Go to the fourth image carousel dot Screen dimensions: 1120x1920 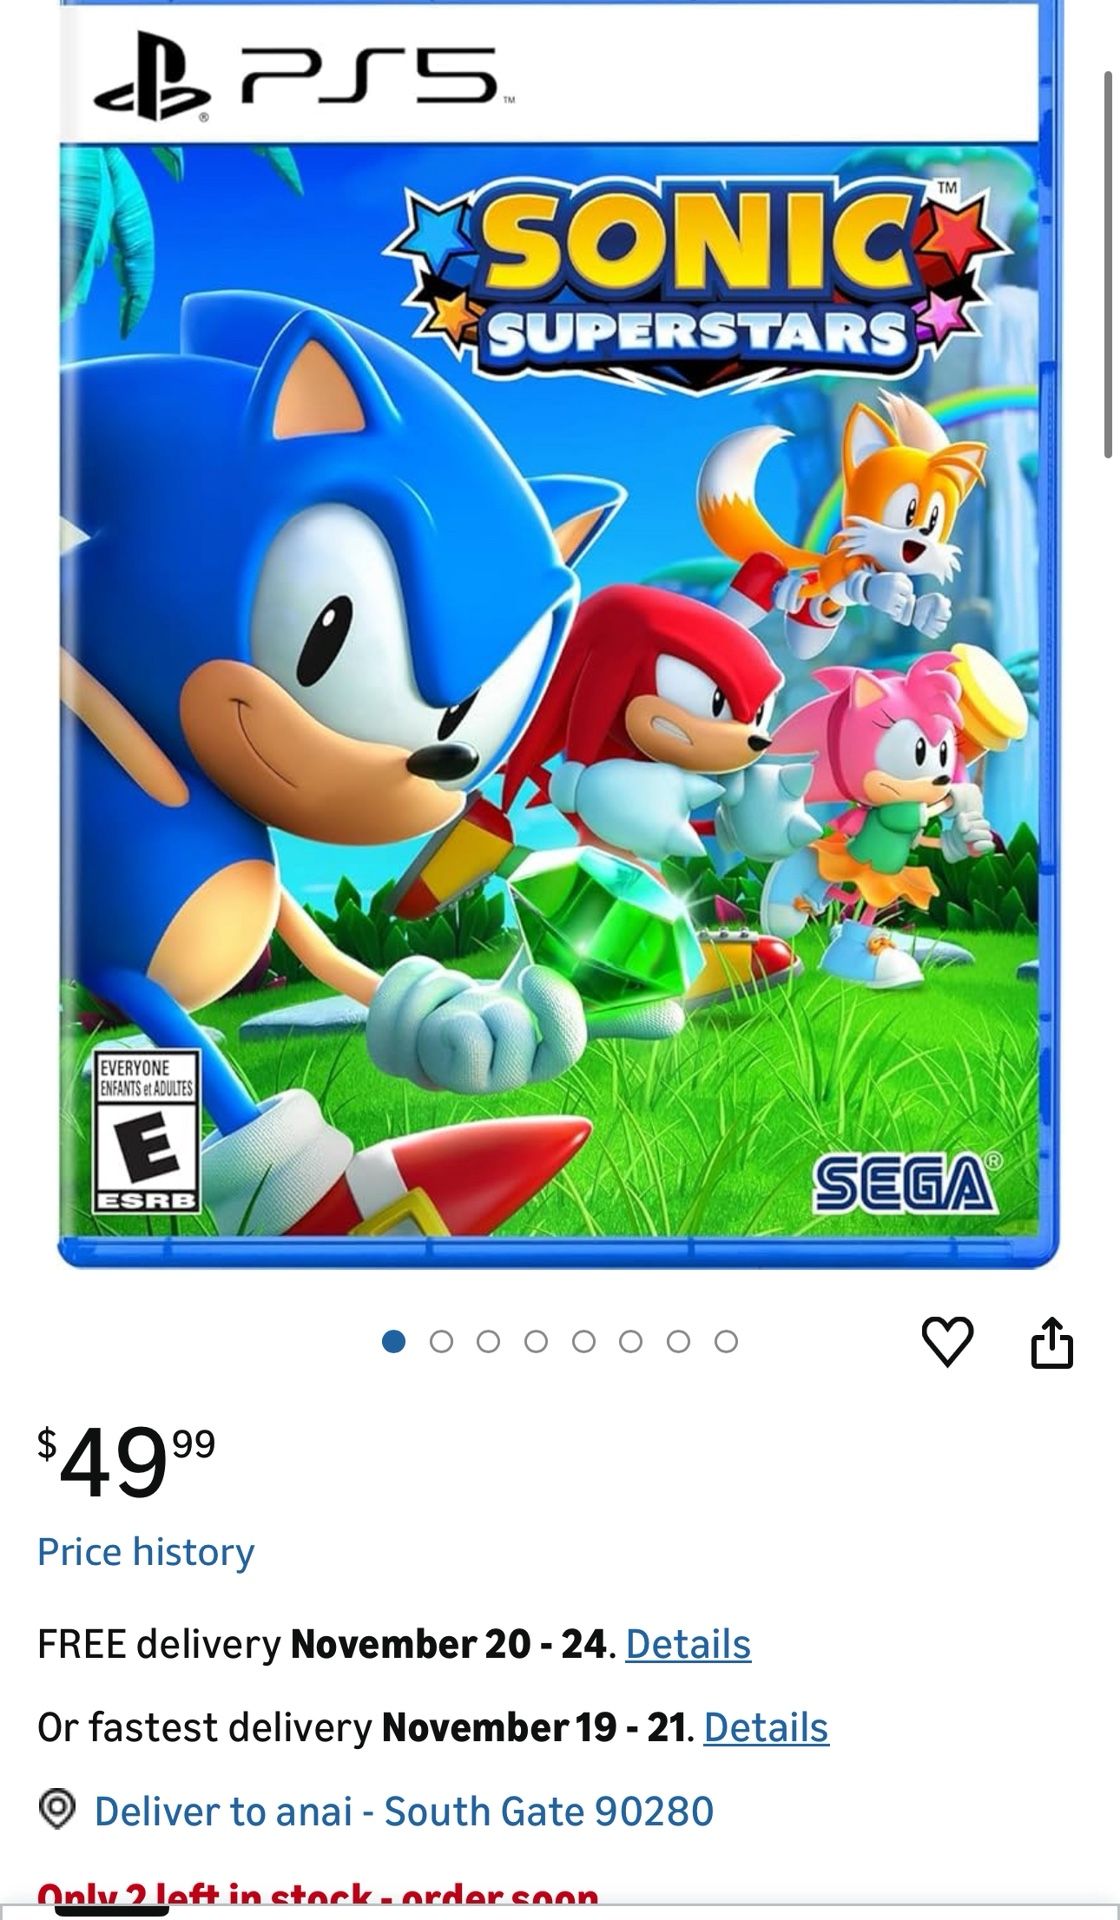click(536, 1341)
